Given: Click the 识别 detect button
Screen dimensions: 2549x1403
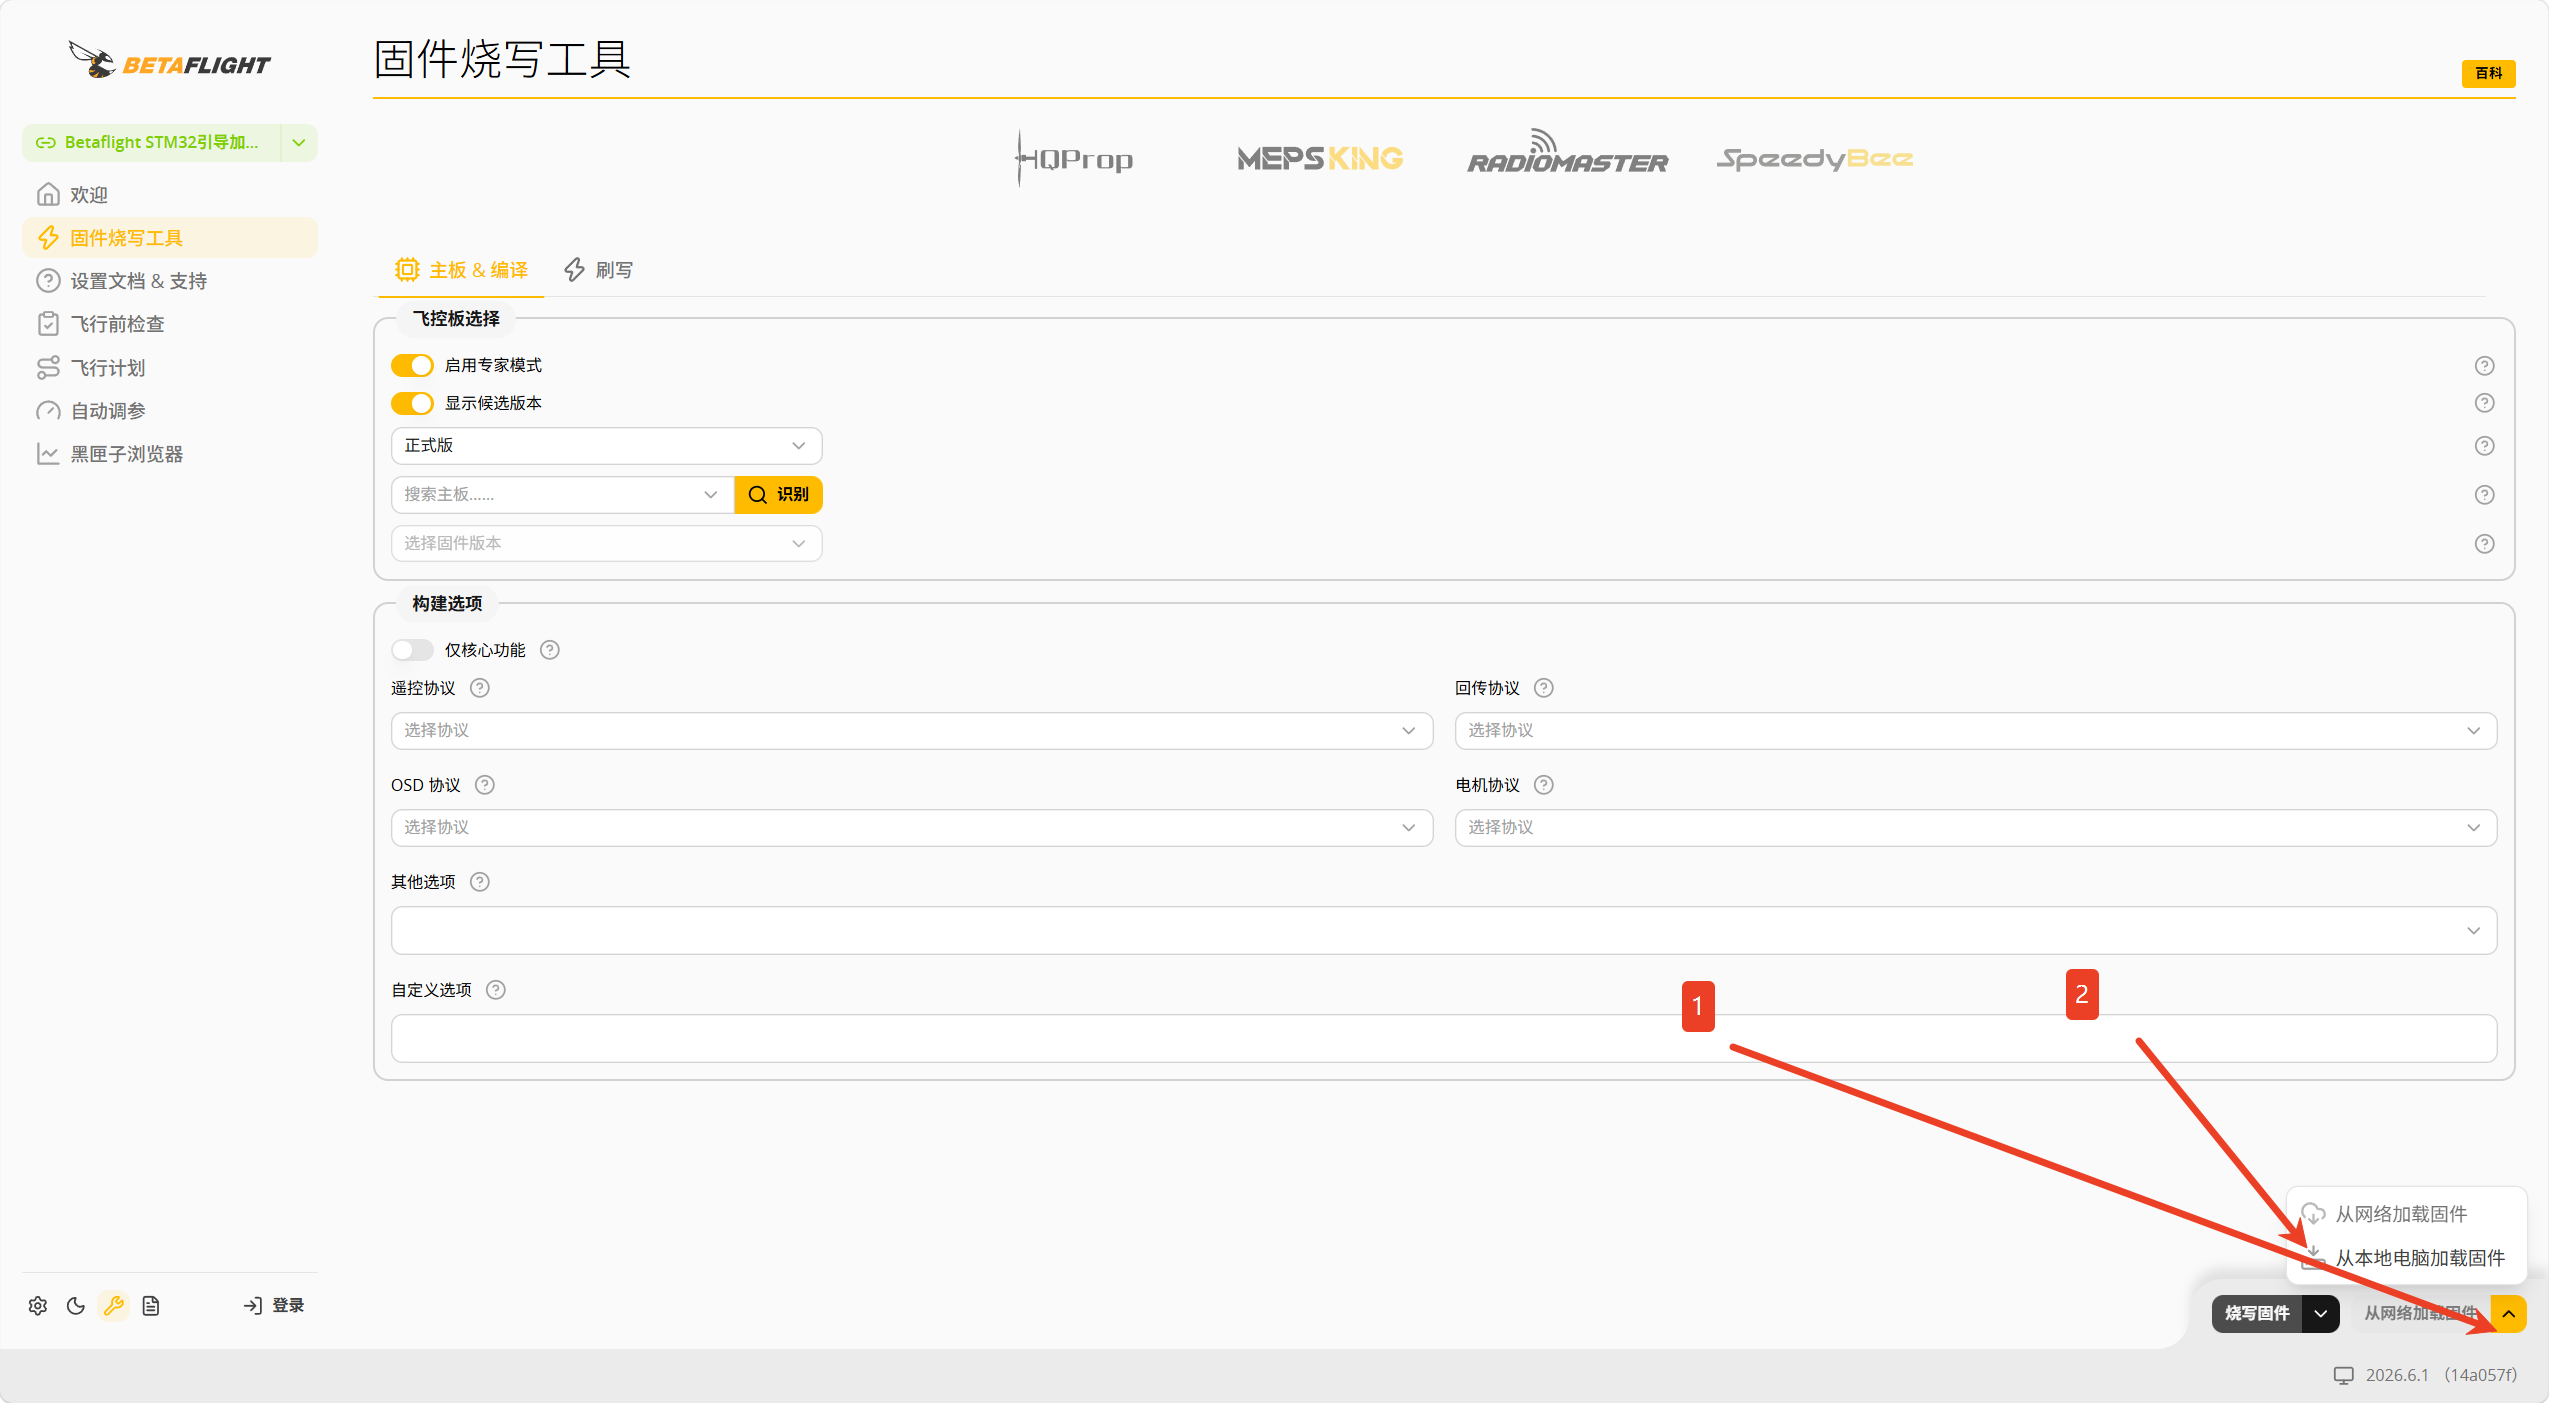Looking at the screenshot, I should (x=778, y=494).
